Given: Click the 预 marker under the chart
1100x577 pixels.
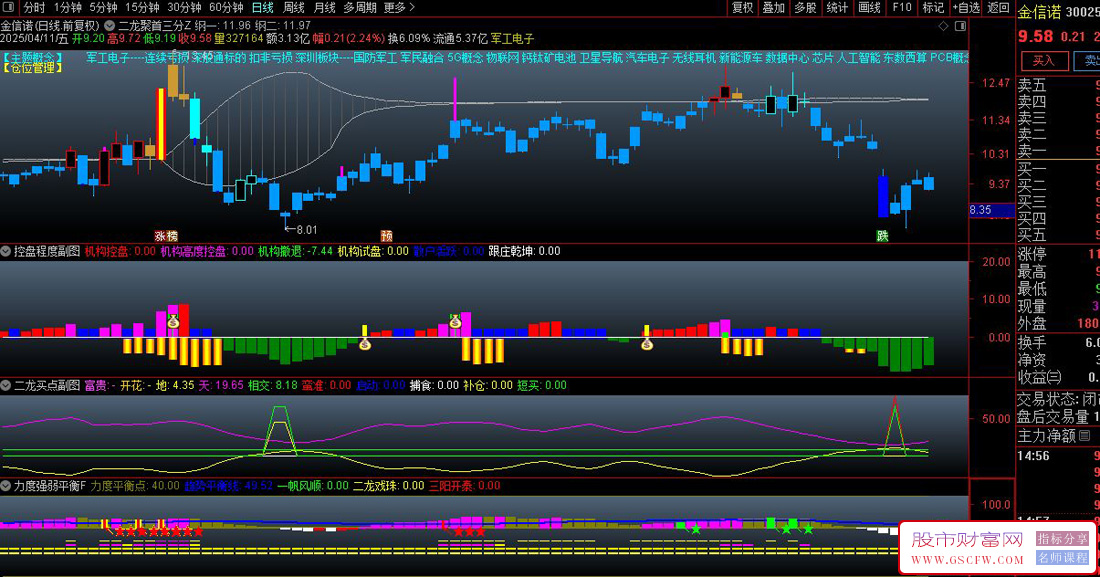Looking at the screenshot, I should tap(387, 237).
